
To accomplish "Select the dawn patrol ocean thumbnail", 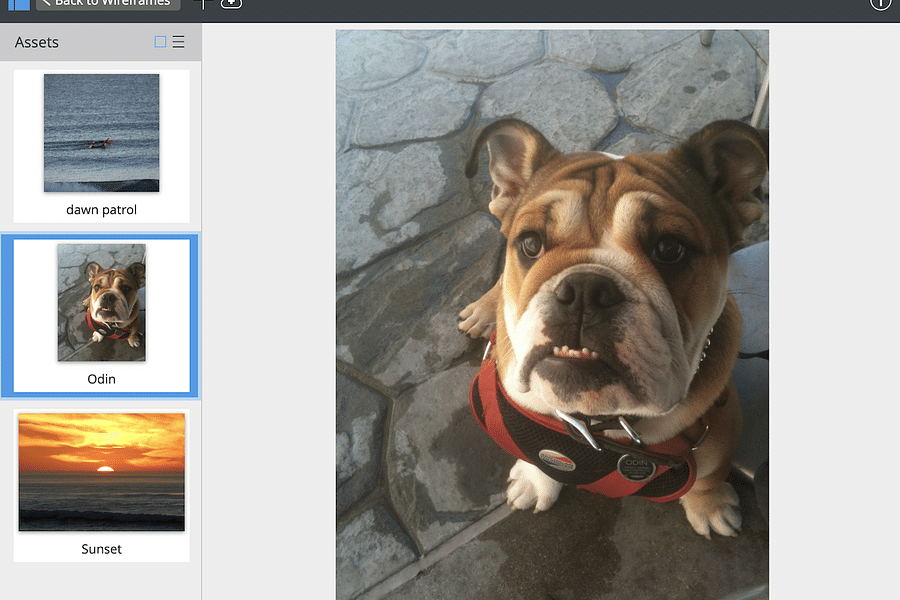I will (x=101, y=132).
